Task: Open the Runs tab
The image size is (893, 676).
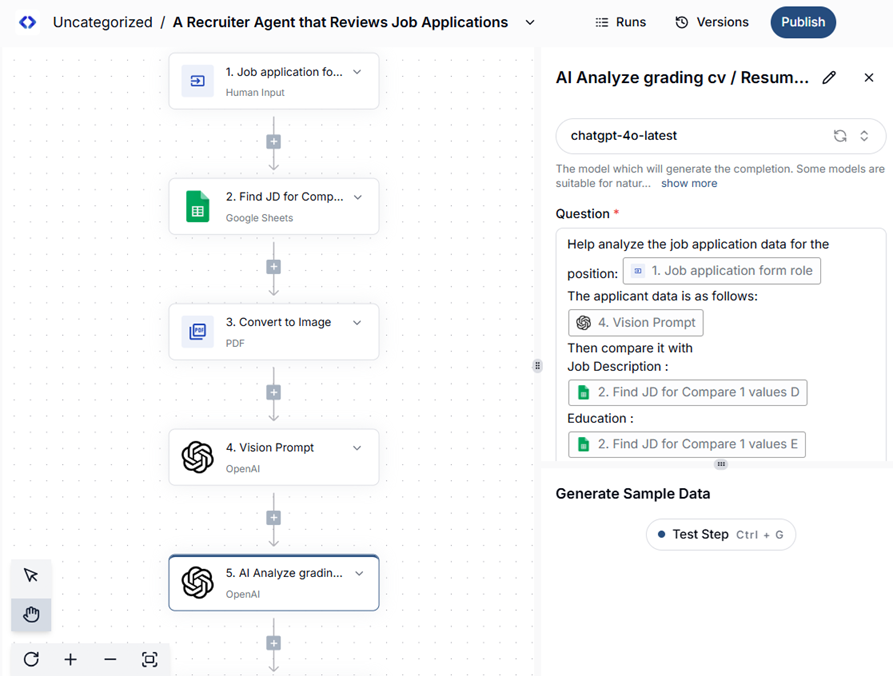Action: (x=620, y=22)
